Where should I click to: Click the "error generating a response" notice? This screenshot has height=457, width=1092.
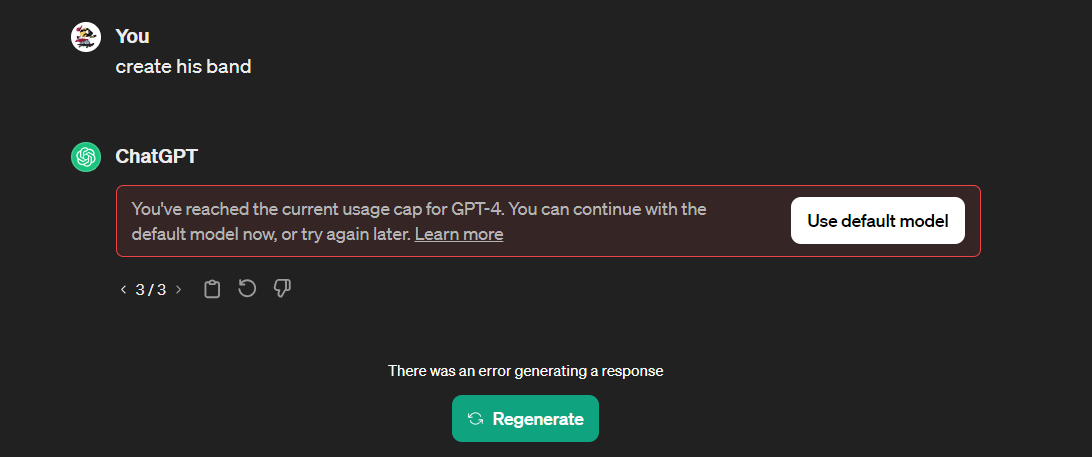525,371
